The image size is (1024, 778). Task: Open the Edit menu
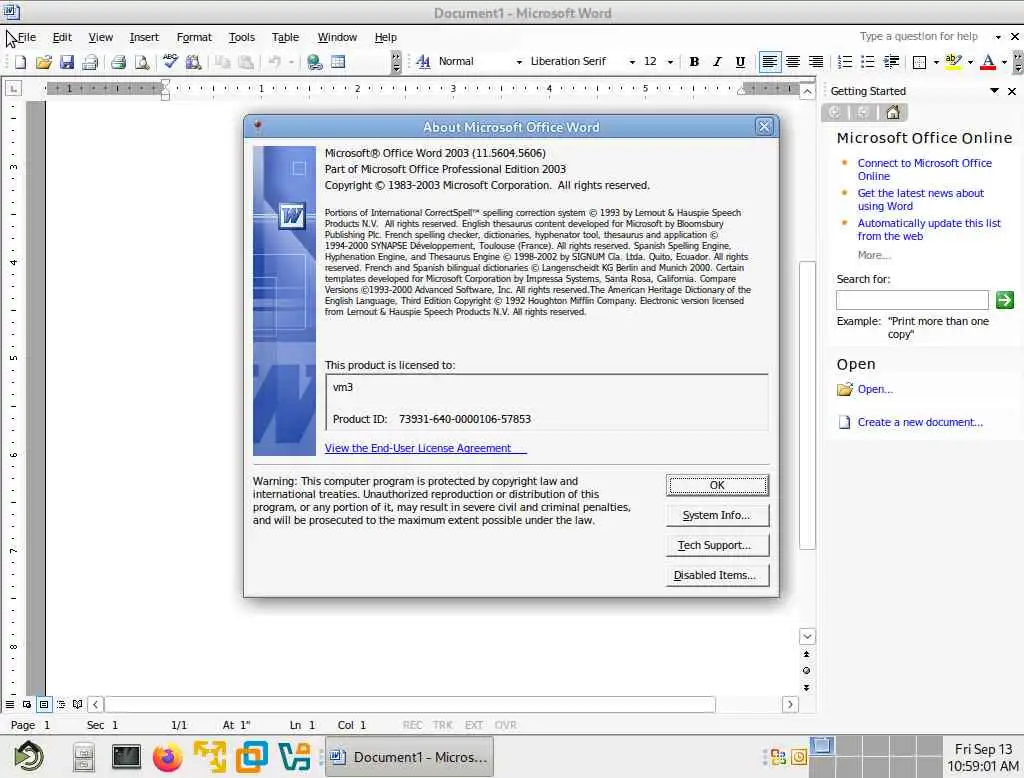[62, 37]
